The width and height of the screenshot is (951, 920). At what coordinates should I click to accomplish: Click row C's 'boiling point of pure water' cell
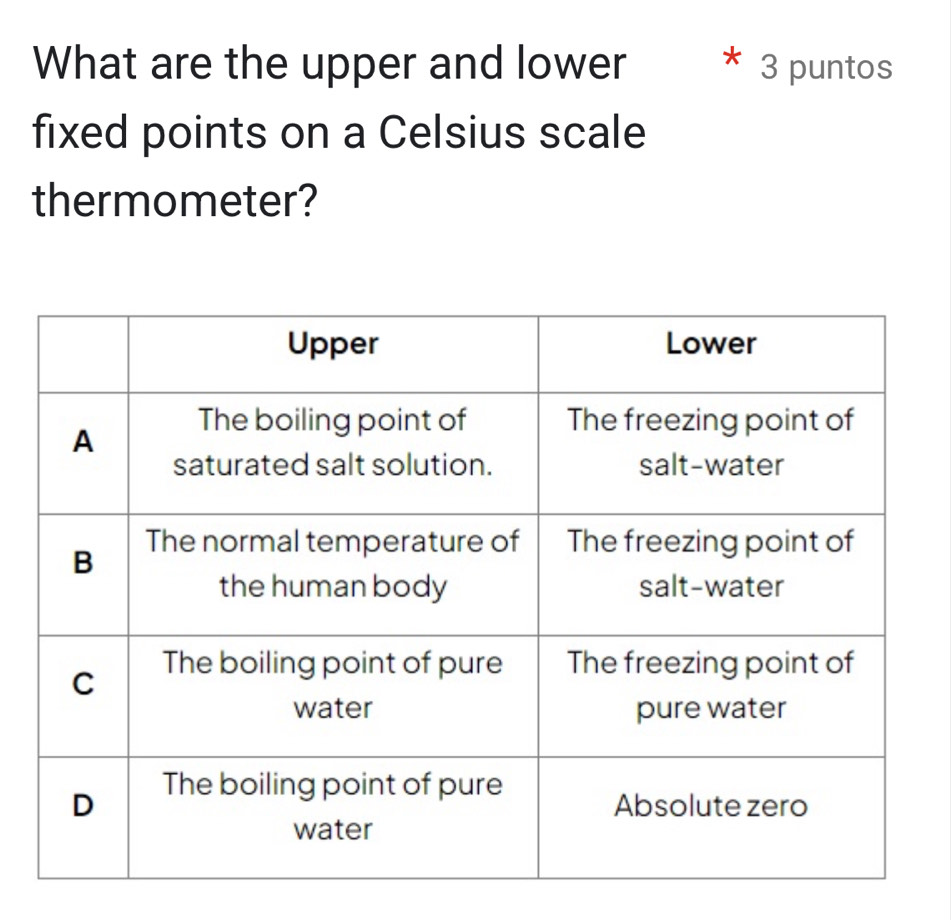click(x=333, y=685)
